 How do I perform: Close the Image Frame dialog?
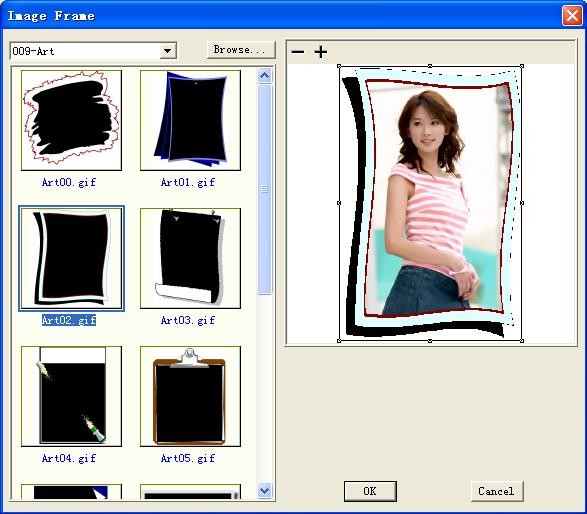572,16
